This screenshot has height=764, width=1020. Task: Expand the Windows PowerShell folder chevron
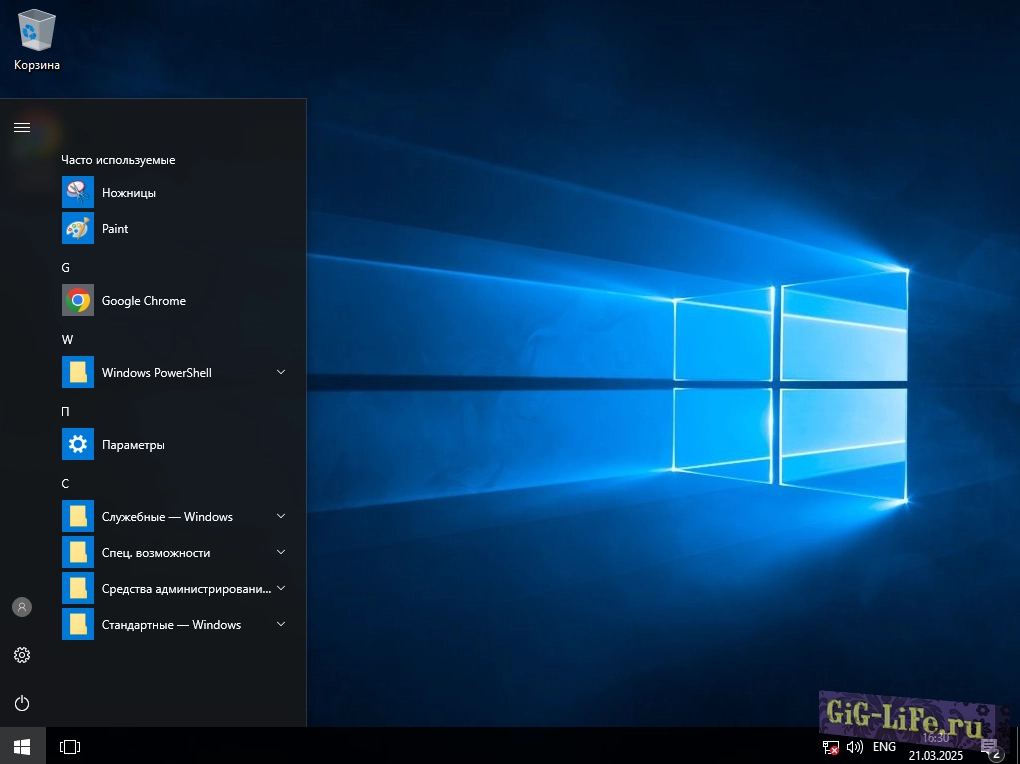tap(281, 372)
